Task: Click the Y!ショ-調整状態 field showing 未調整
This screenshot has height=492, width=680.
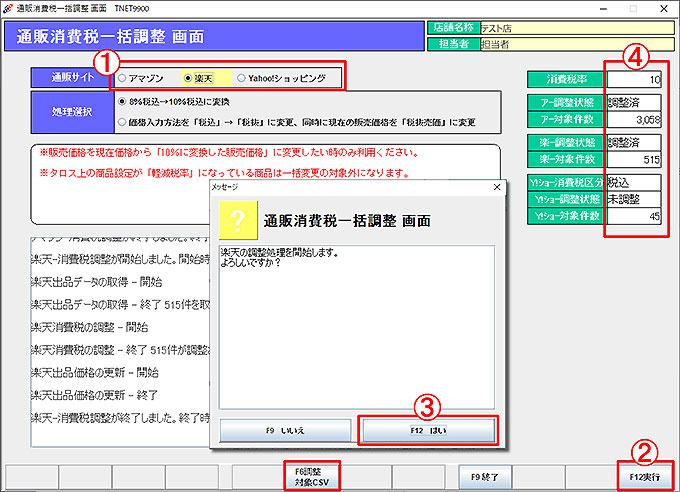Action: [634, 199]
